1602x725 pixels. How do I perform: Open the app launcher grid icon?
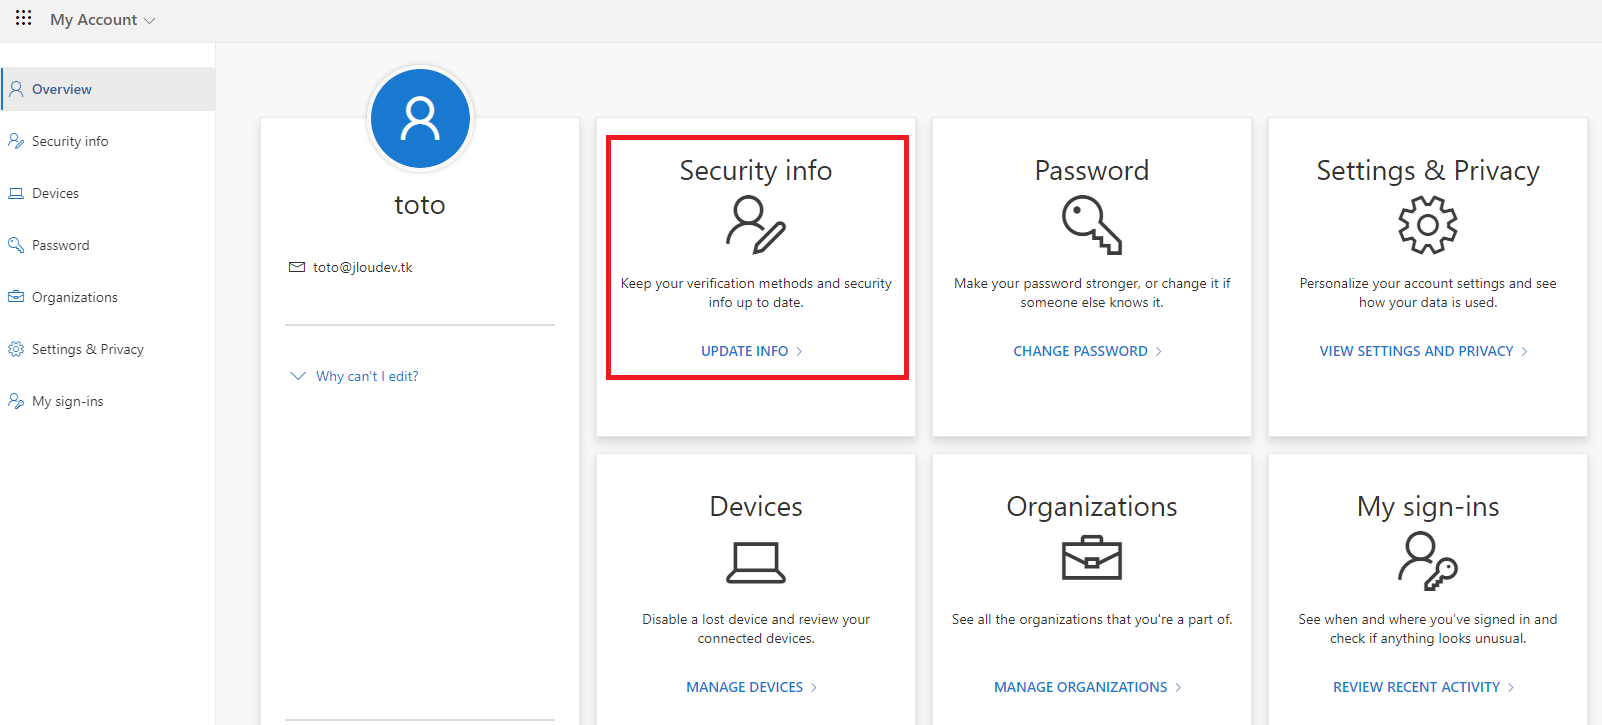coord(24,18)
